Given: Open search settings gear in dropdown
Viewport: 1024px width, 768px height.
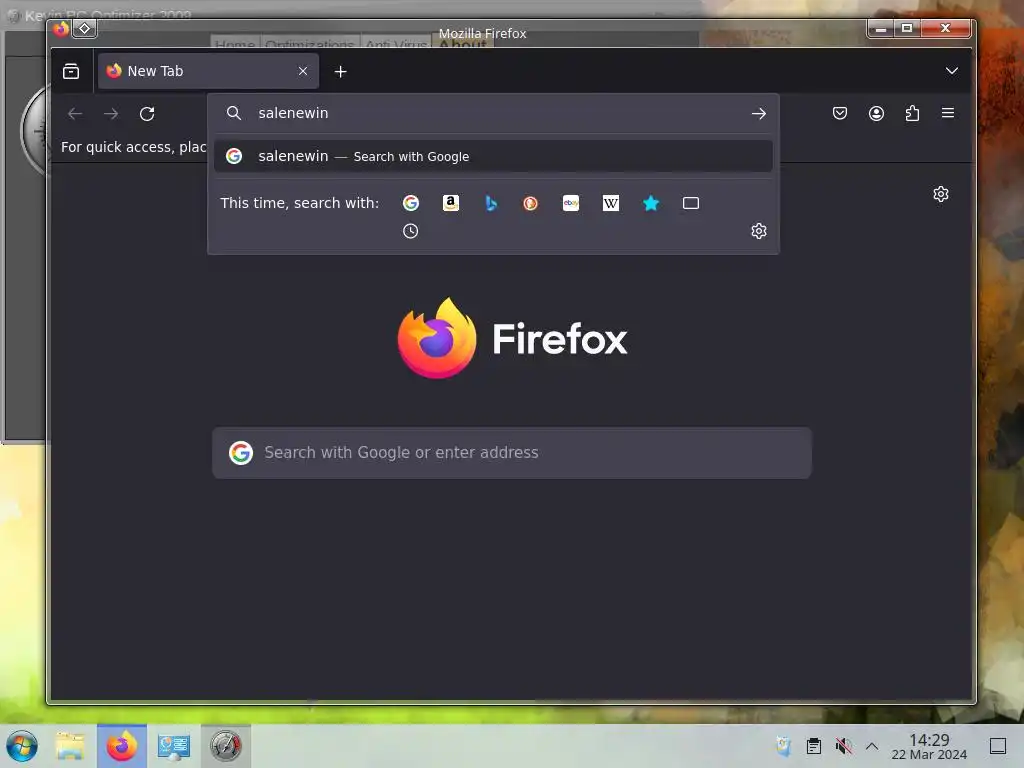Looking at the screenshot, I should pos(758,231).
